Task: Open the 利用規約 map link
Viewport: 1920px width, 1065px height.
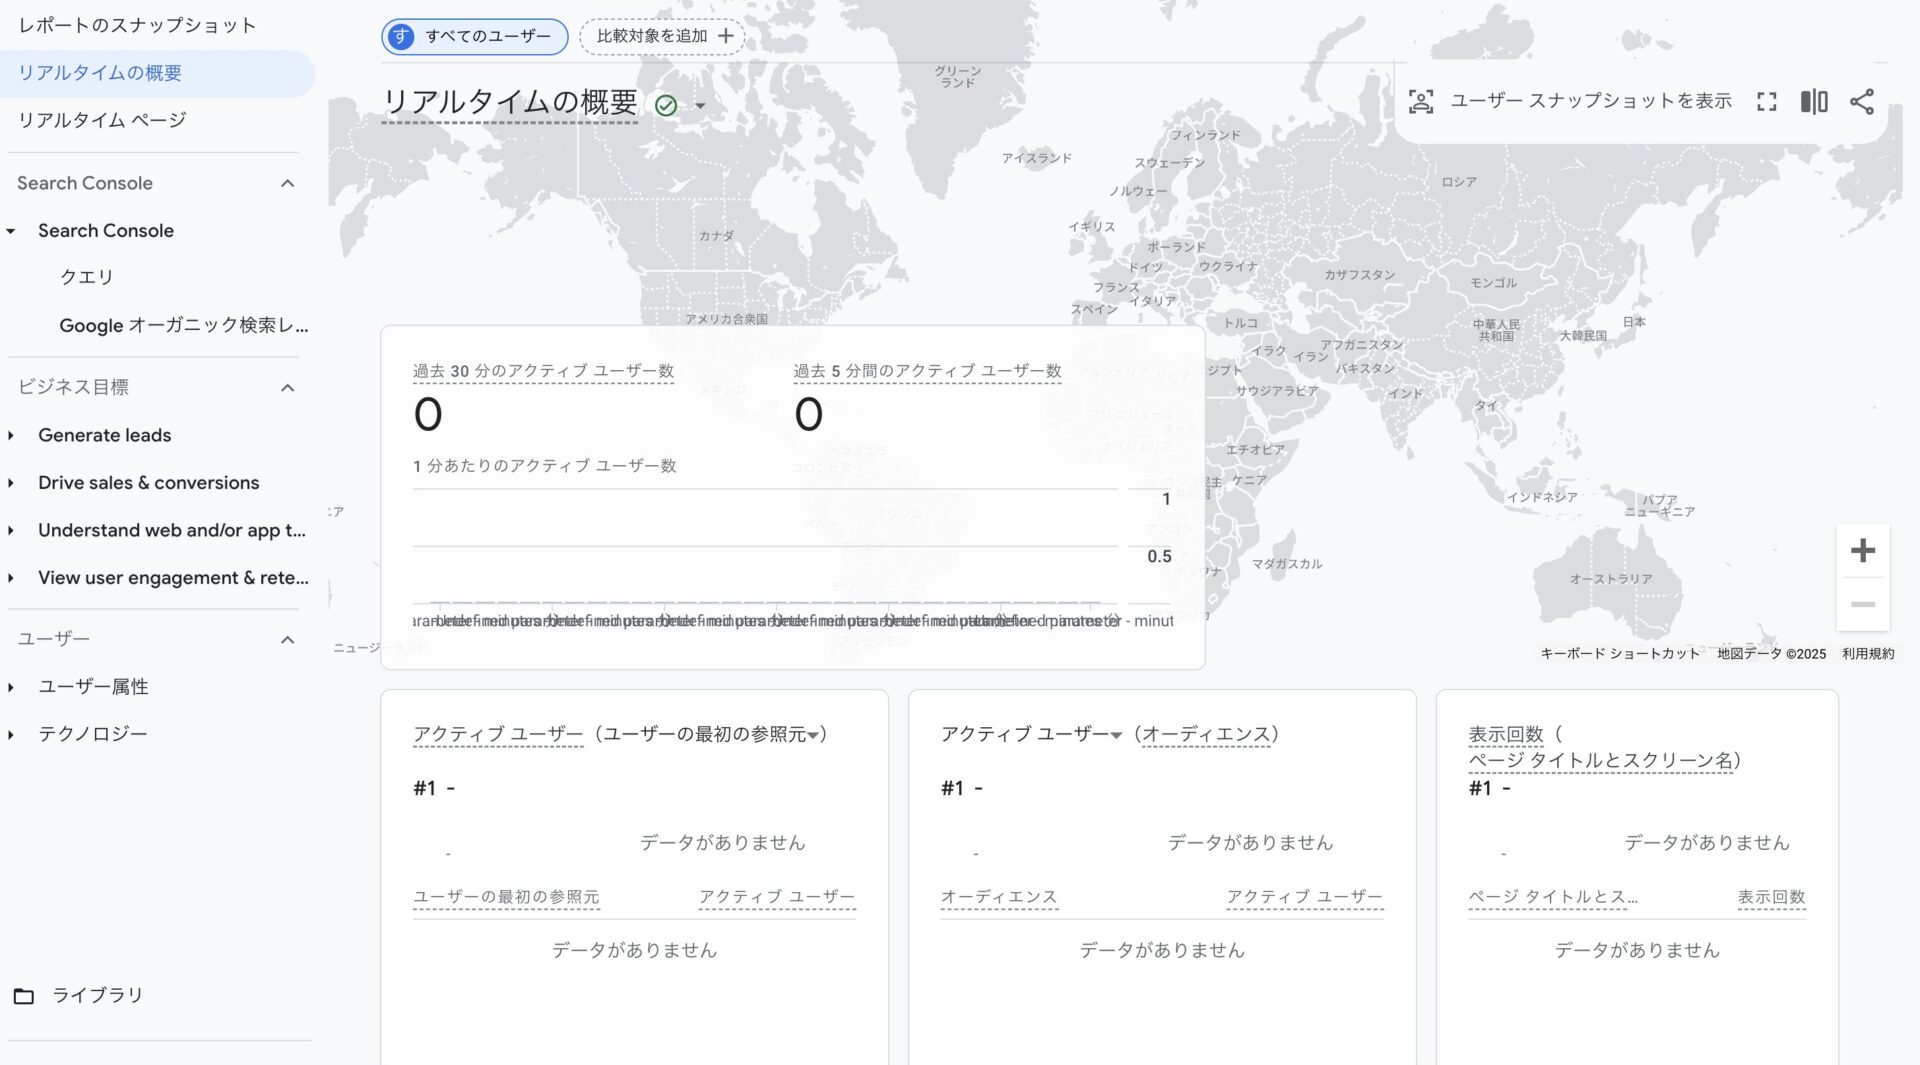Action: 1867,654
